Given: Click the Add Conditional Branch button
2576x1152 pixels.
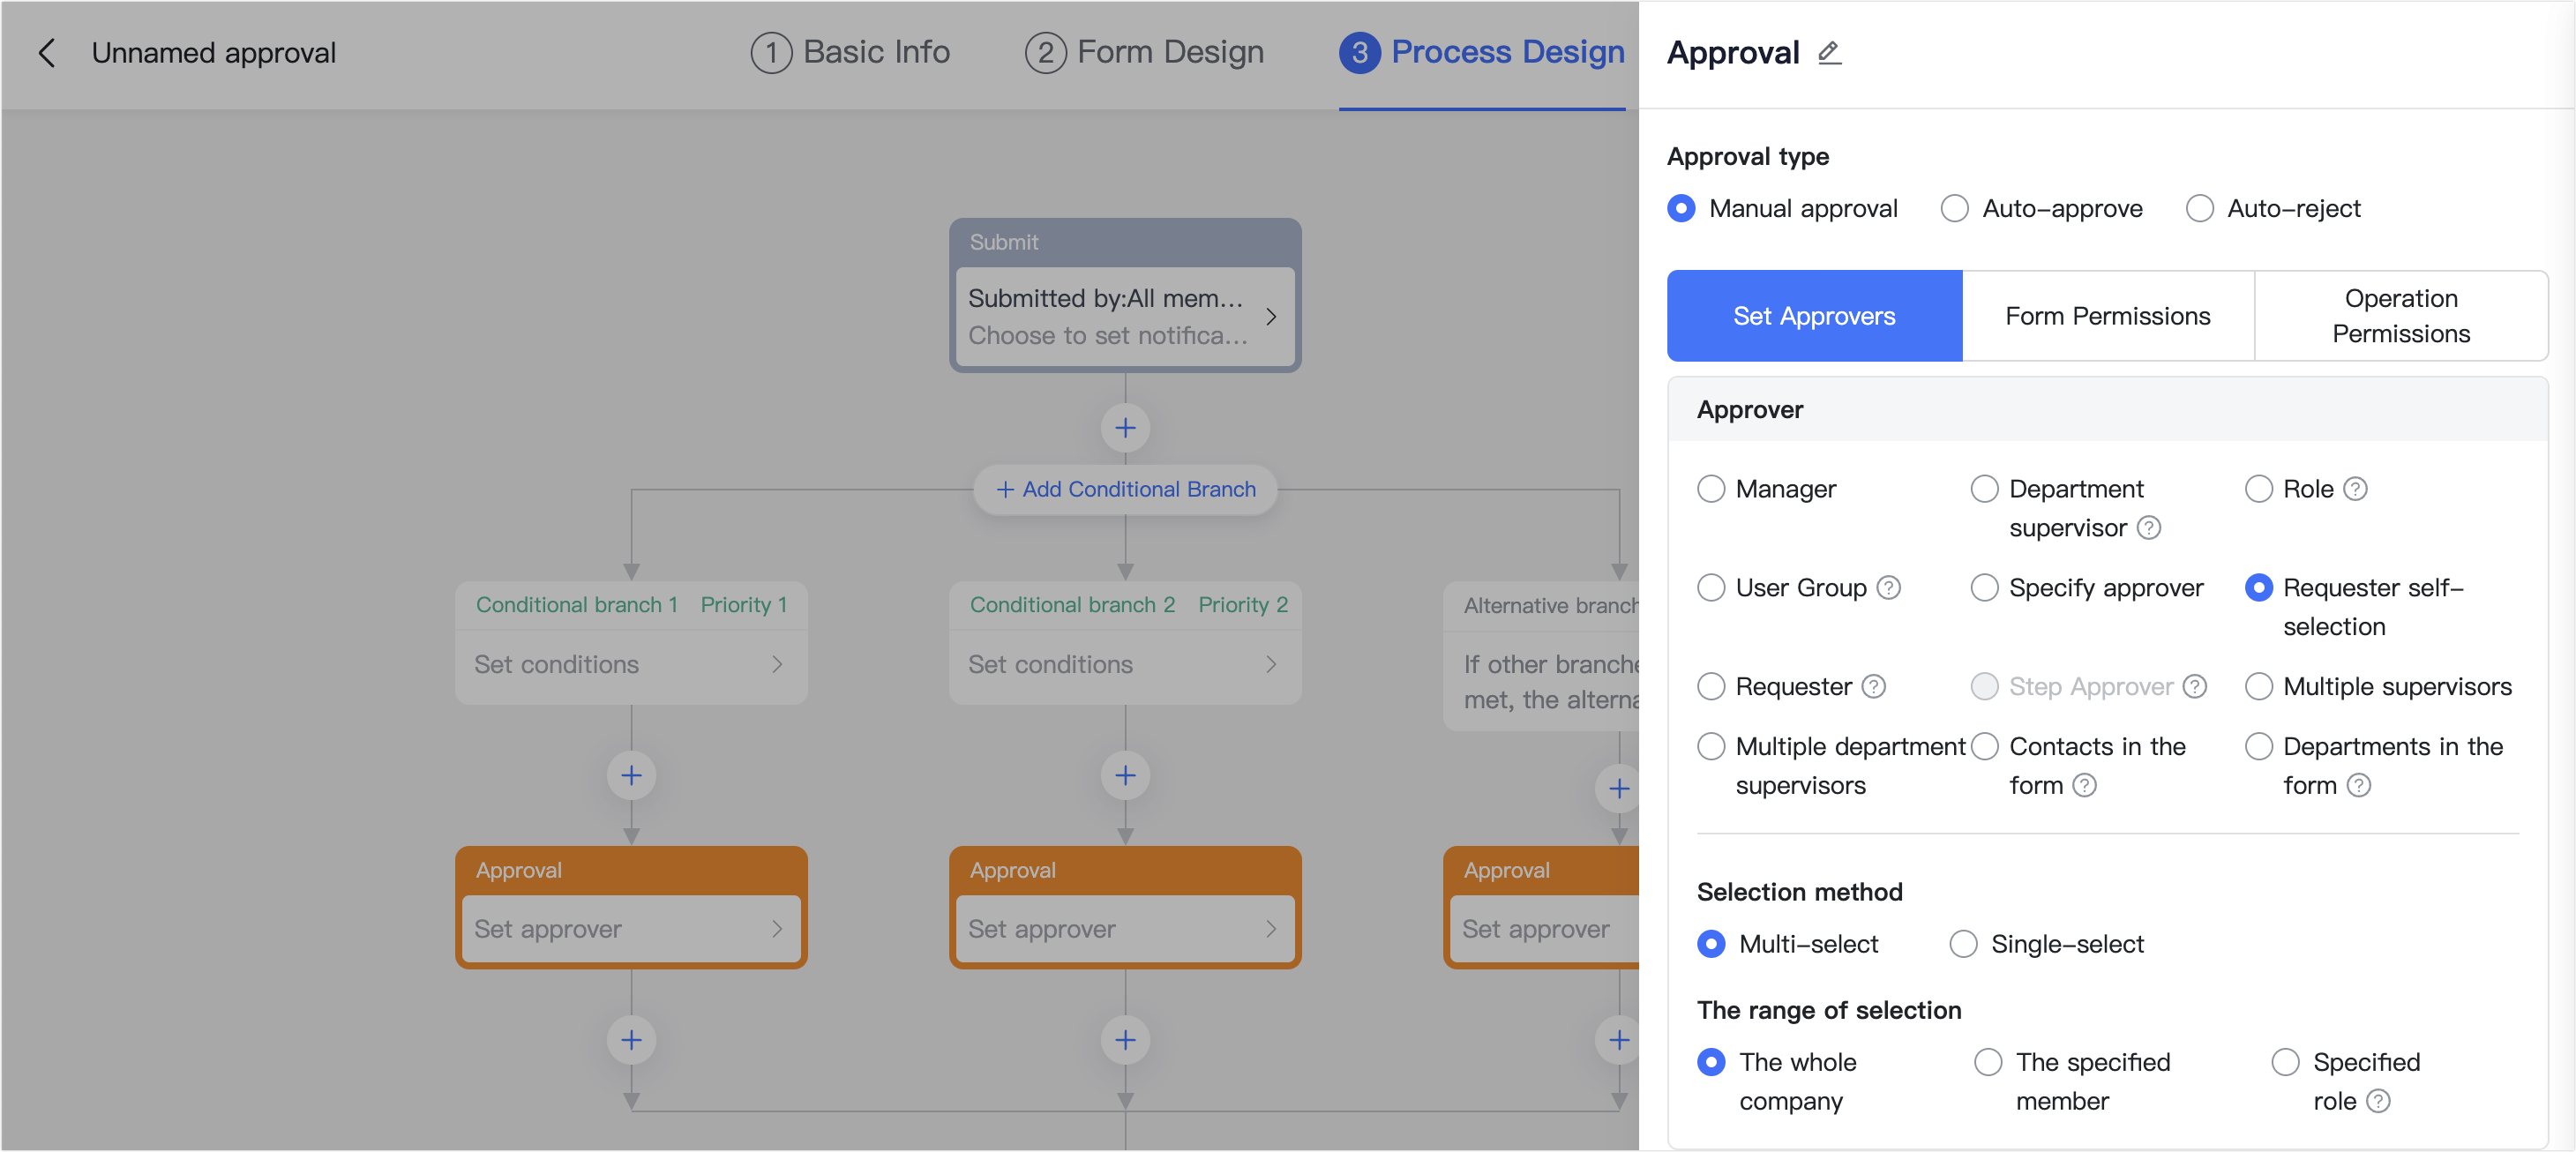Looking at the screenshot, I should (x=1124, y=489).
